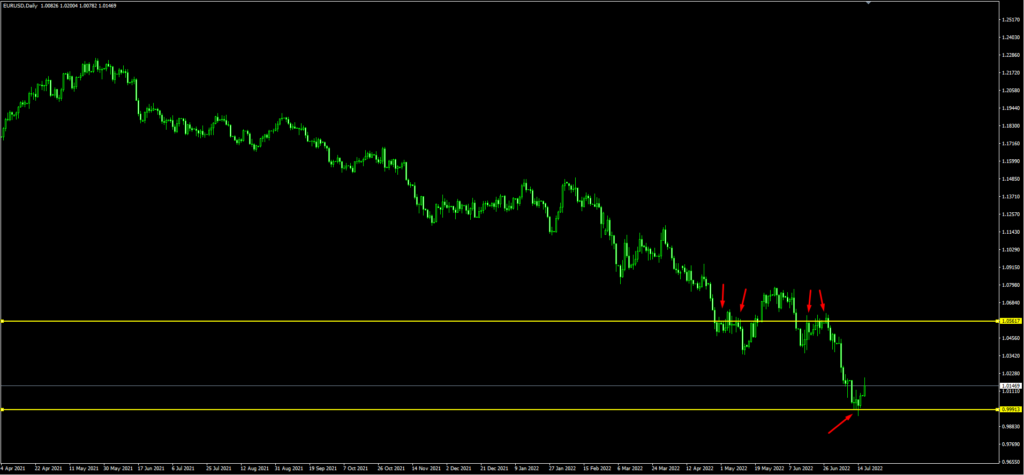The image size is (1024, 475).
Task: Click the 4 Apr 2021 date label
Action: [x=13, y=468]
